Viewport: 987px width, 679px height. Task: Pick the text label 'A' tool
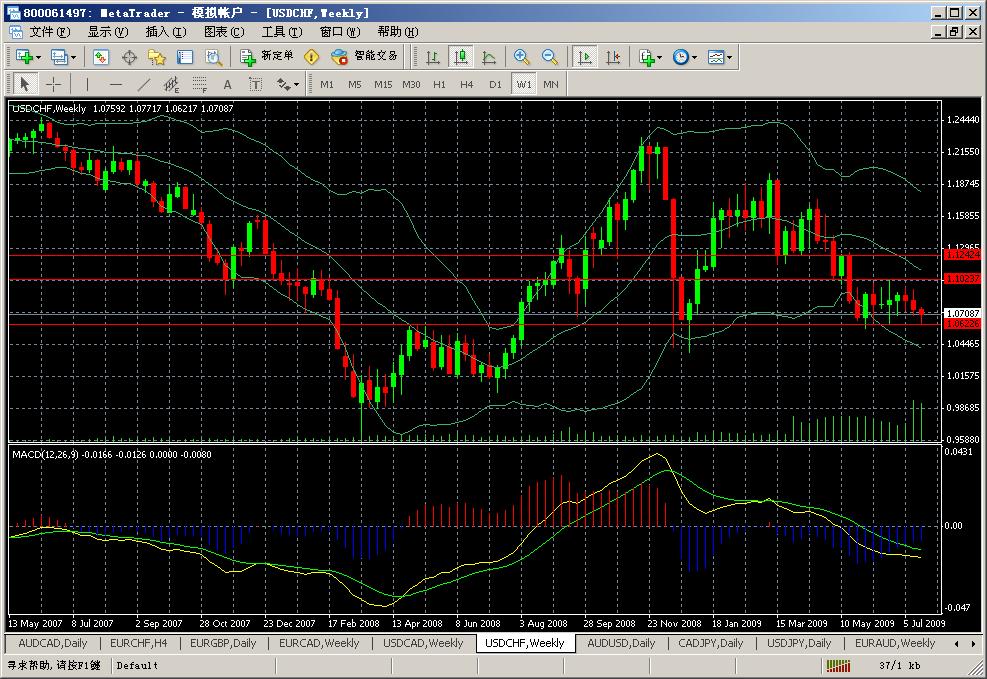click(227, 84)
